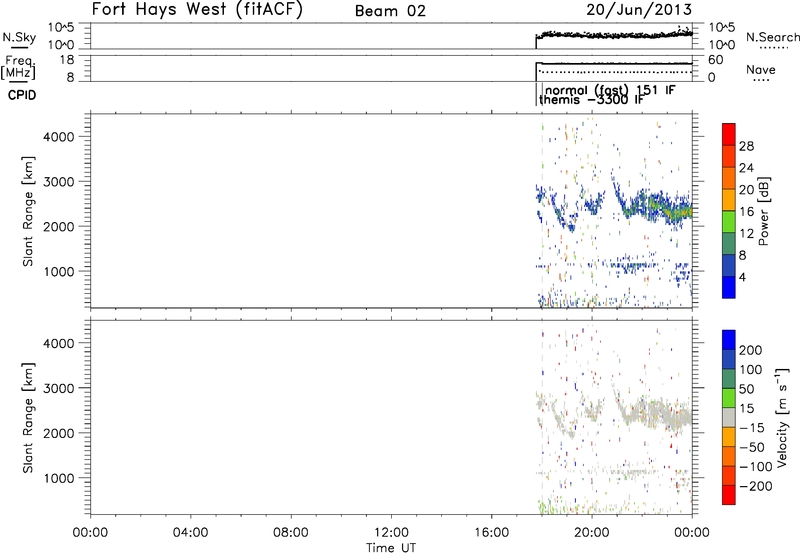Click the 'N.Sky' legend label
This screenshot has height=554, width=800.
pyautogui.click(x=19, y=37)
